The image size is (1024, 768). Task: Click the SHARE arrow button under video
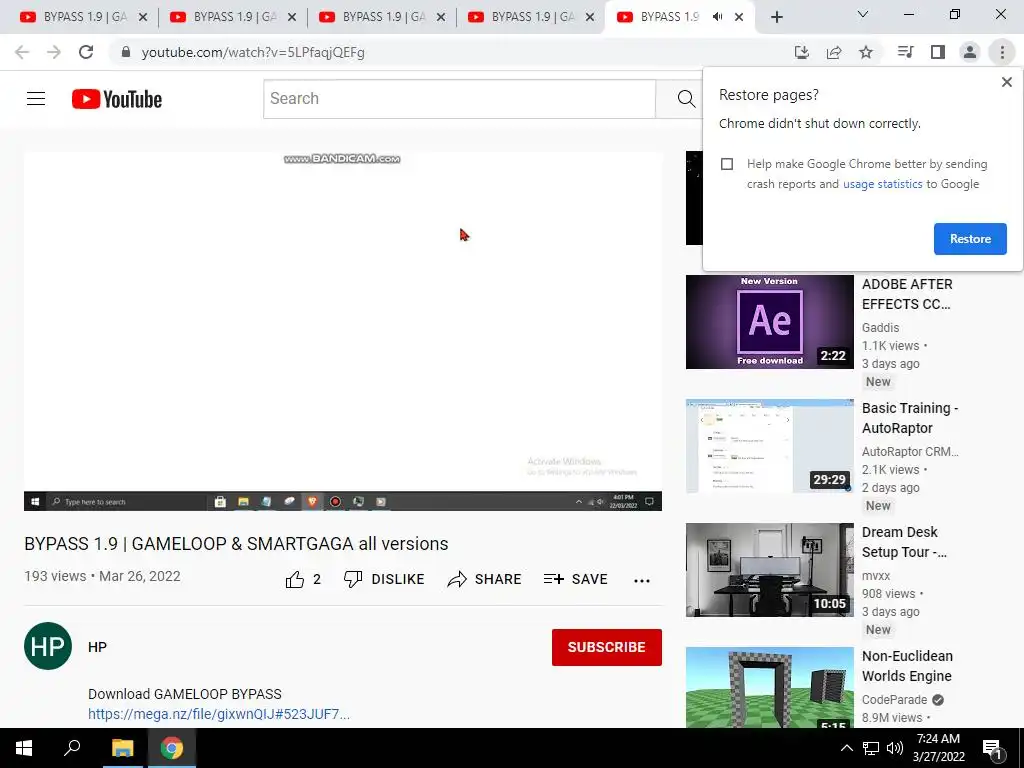click(x=484, y=579)
